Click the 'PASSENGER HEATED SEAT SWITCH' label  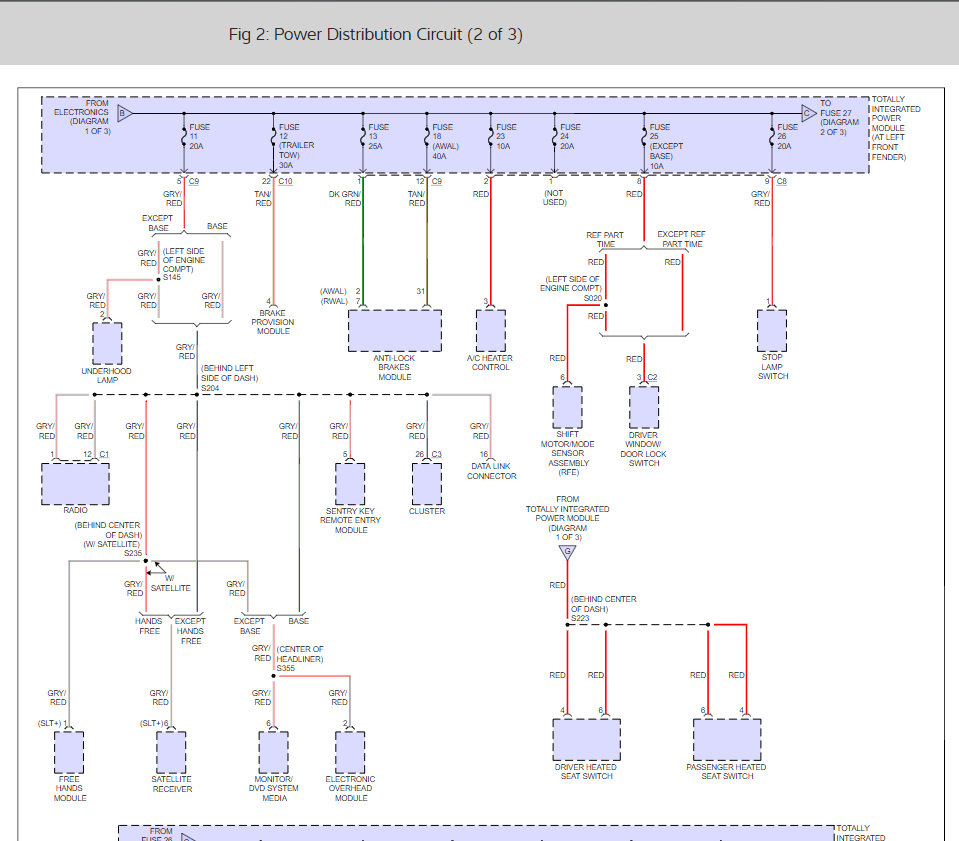click(727, 771)
